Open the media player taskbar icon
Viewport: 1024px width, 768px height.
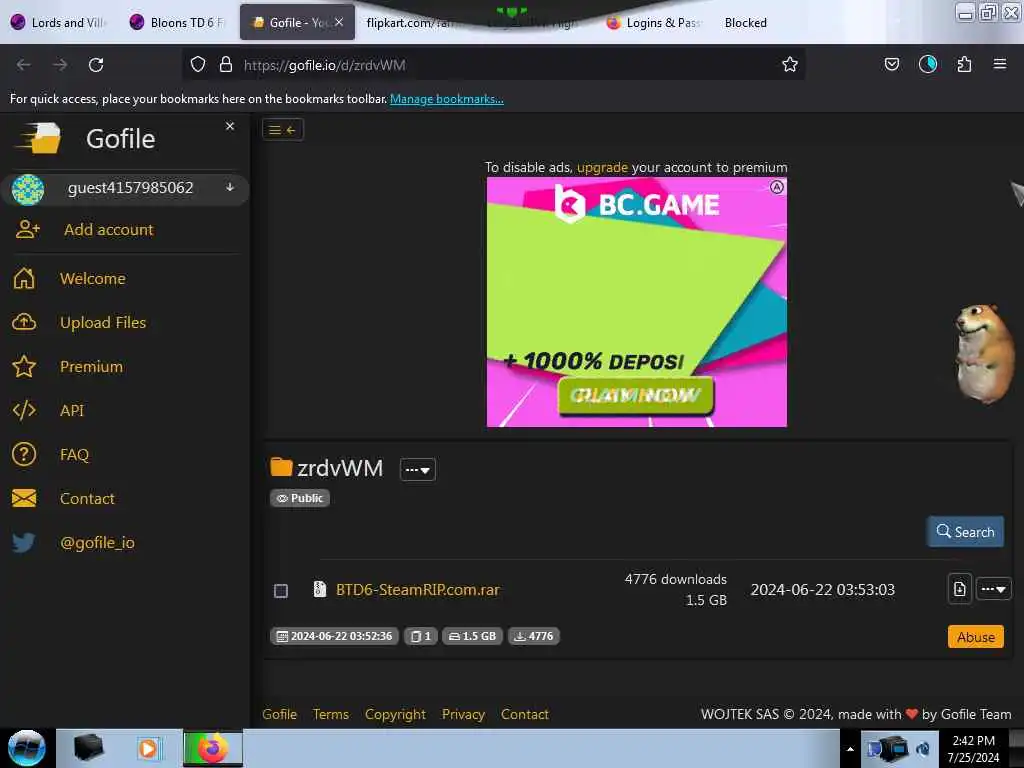pos(148,748)
